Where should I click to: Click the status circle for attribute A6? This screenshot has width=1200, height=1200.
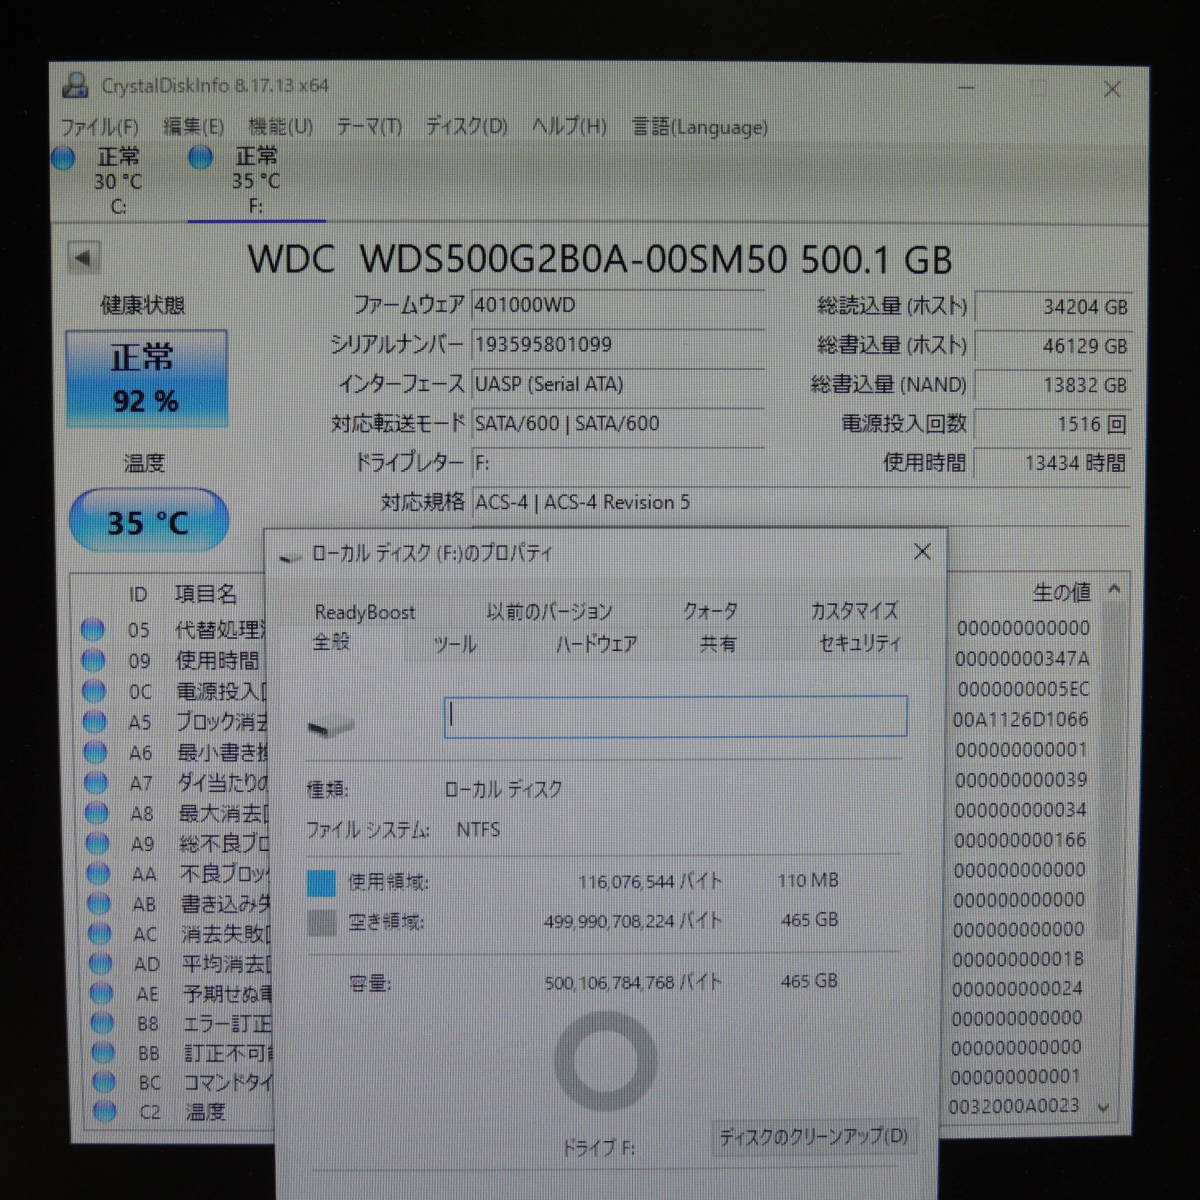click(x=95, y=752)
